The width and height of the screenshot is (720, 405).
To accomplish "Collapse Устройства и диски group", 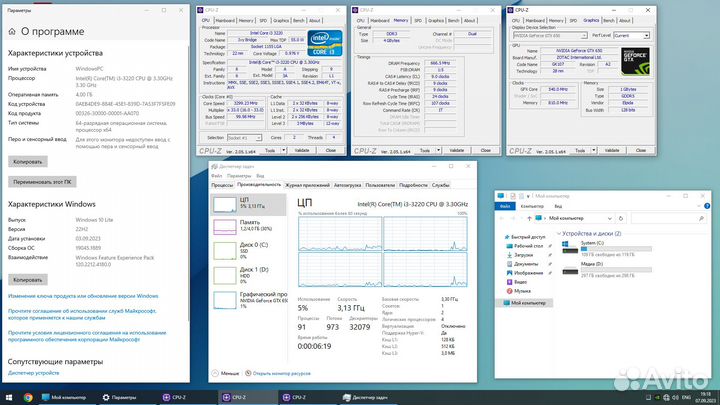I will pos(559,234).
